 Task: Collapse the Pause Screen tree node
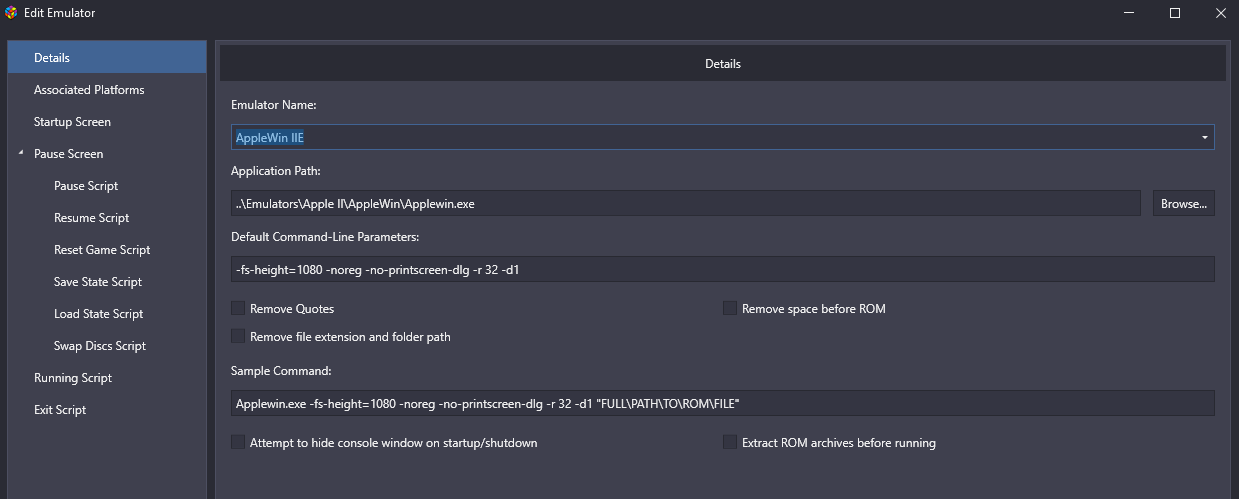click(x=21, y=154)
